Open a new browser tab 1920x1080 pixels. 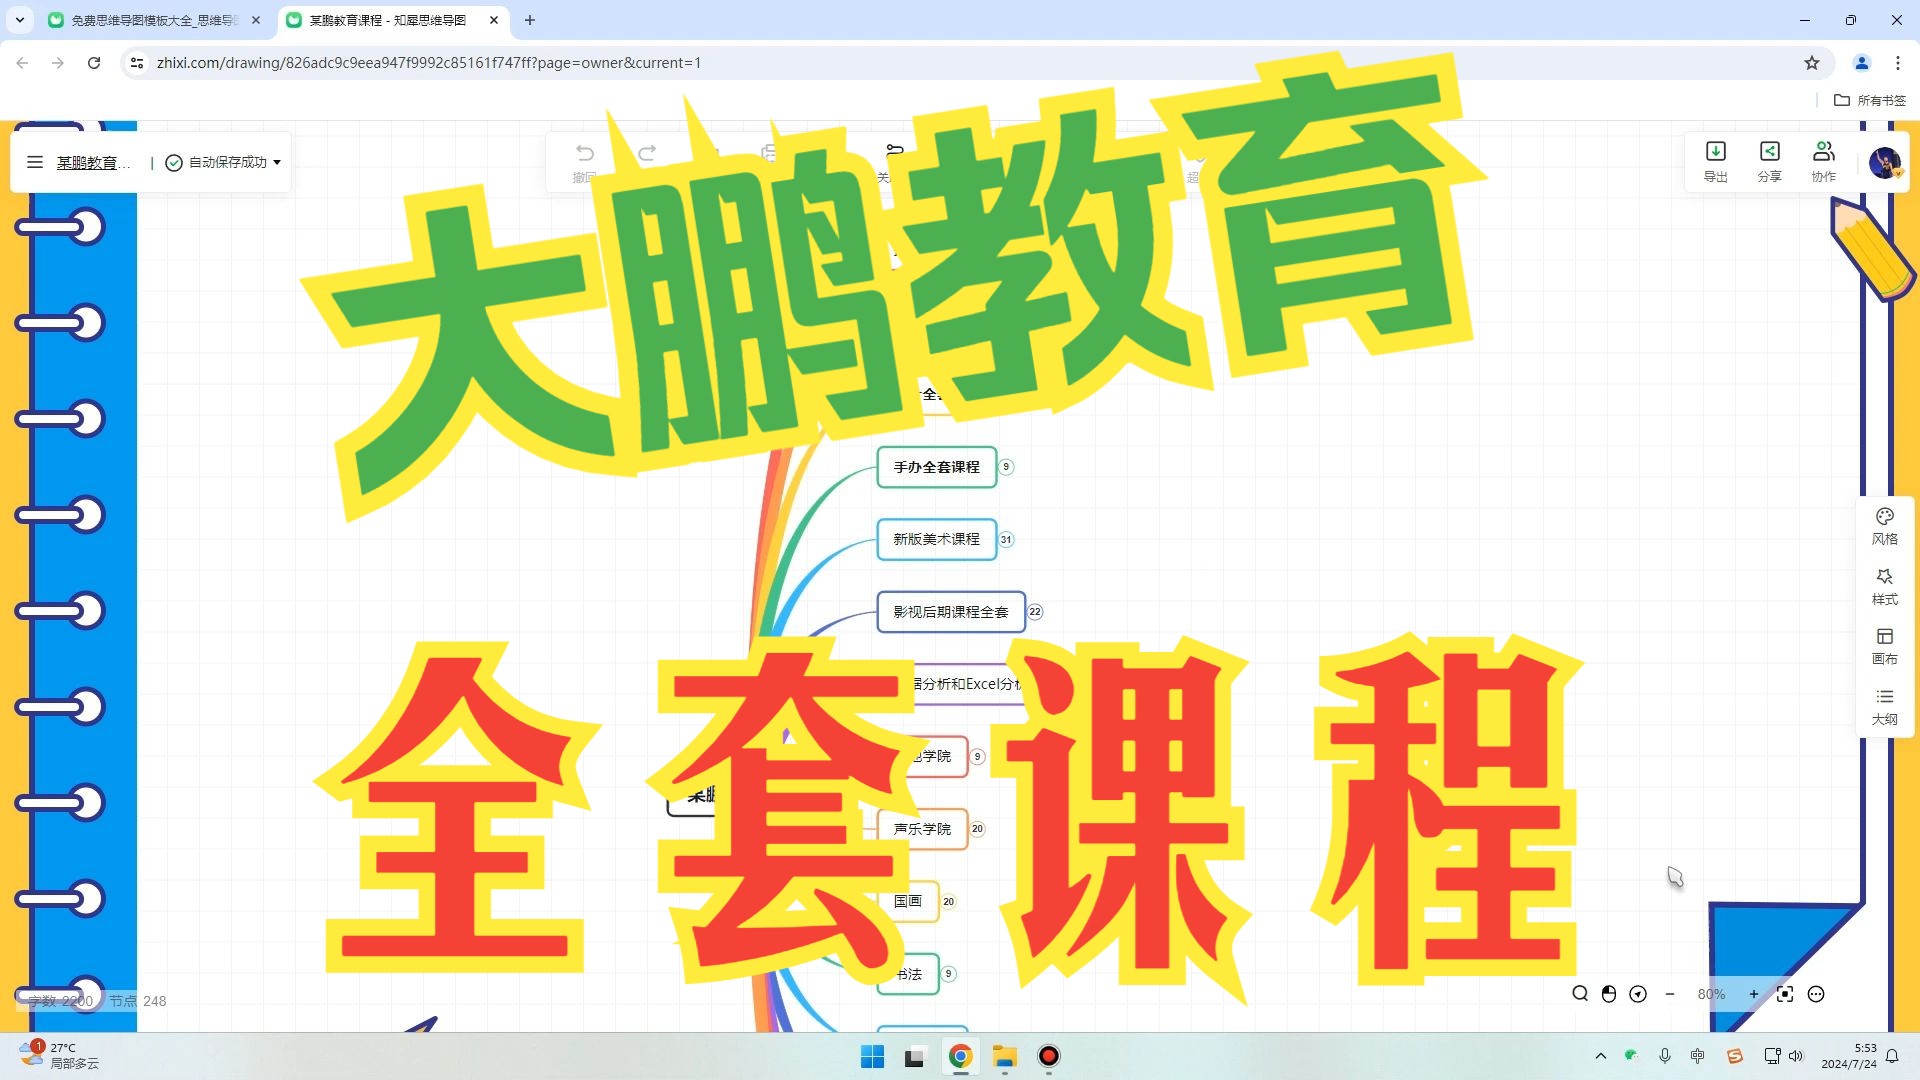tap(530, 20)
